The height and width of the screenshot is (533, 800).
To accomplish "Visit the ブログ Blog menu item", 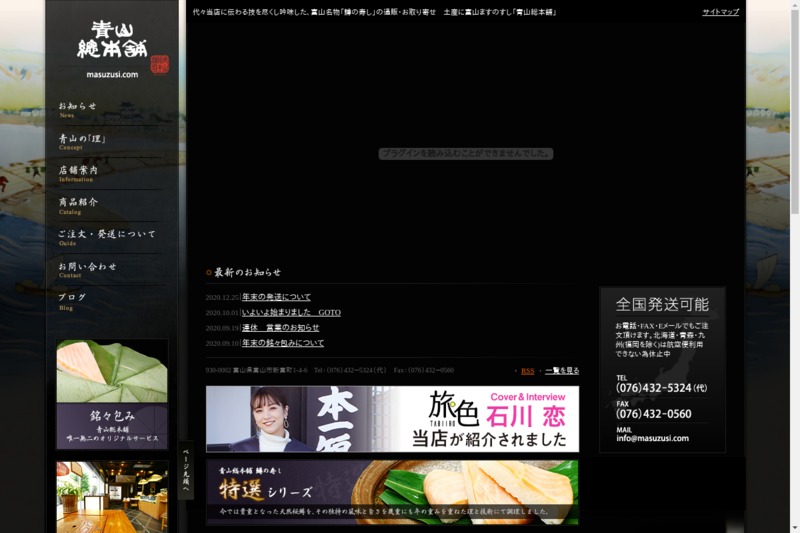I will pyautogui.click(x=72, y=300).
